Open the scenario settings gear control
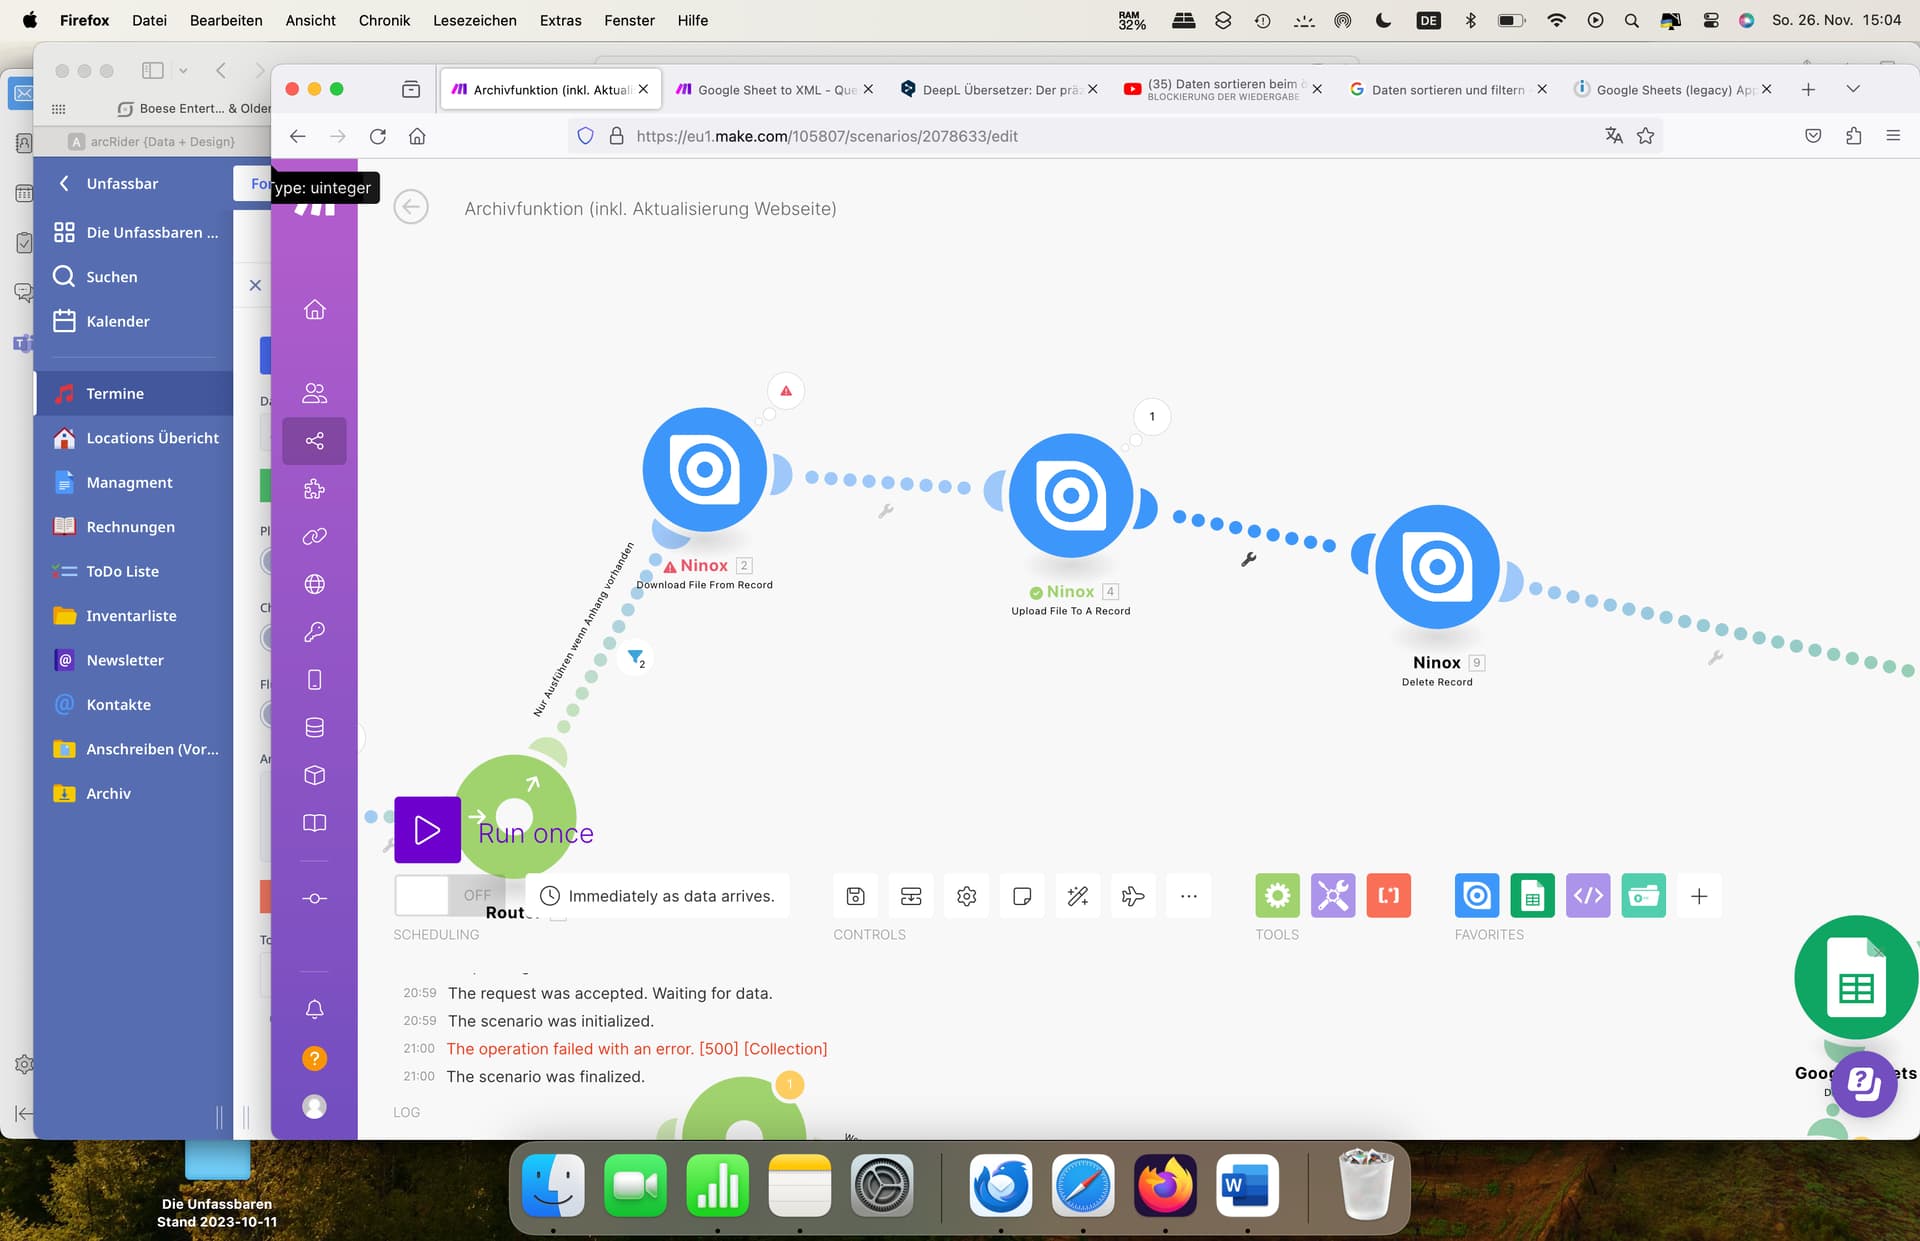 (966, 896)
